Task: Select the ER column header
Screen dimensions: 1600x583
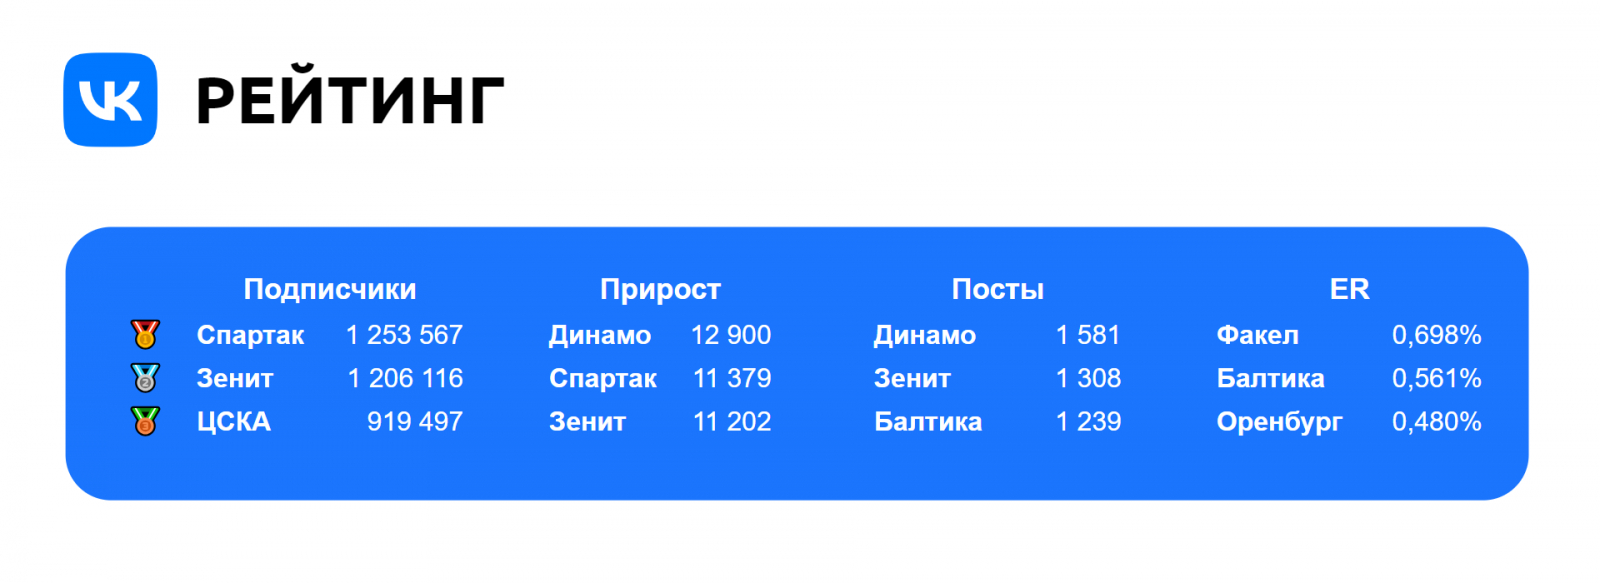Action: [1349, 289]
